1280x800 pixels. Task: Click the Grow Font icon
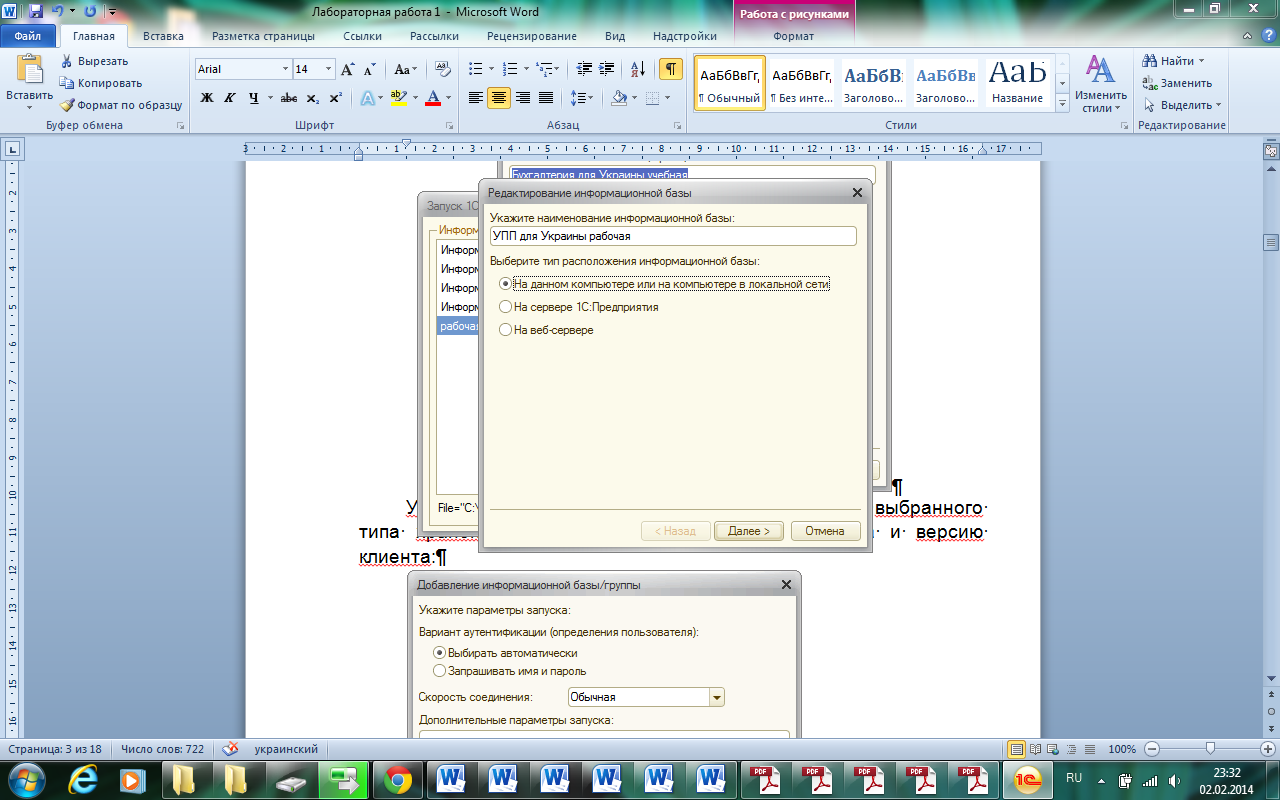point(347,70)
